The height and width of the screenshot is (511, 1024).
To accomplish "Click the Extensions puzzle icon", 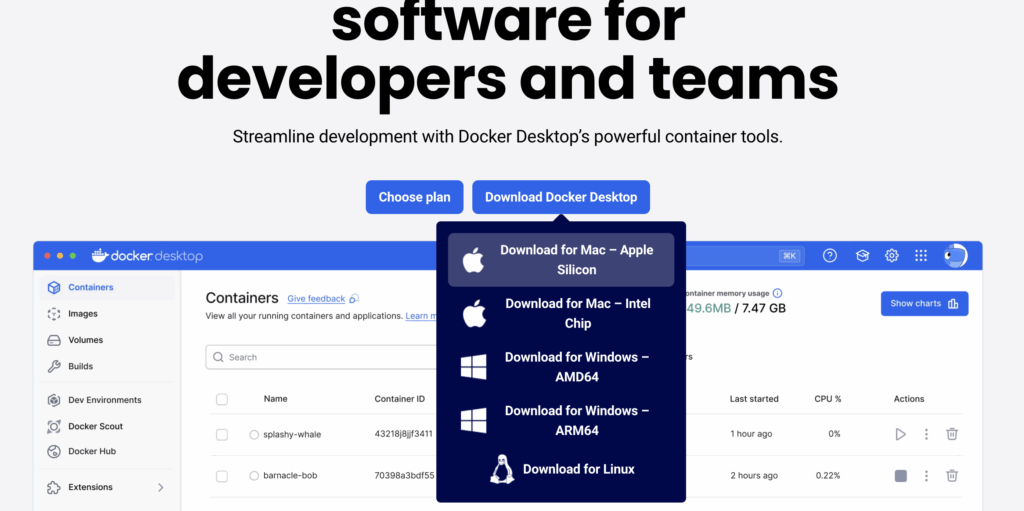I will coord(54,487).
